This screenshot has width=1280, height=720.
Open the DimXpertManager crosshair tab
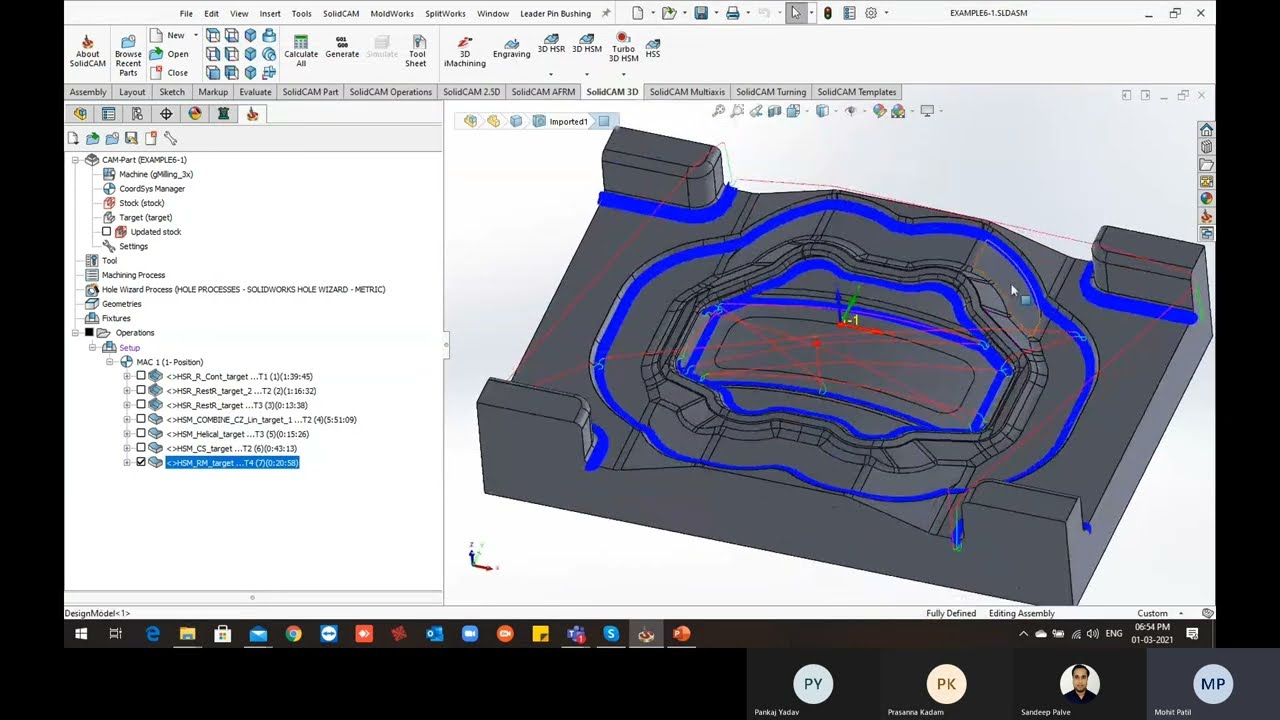pyautogui.click(x=166, y=114)
